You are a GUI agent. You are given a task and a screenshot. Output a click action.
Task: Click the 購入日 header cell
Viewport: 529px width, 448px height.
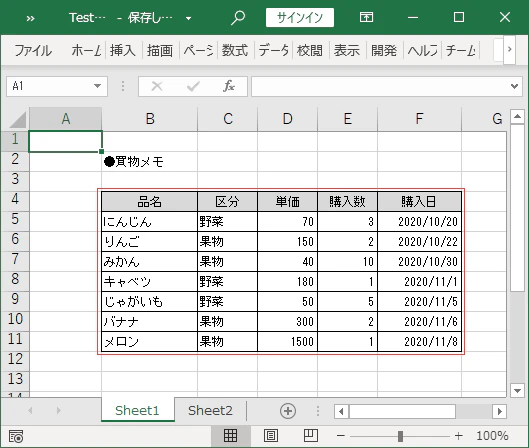tap(419, 202)
